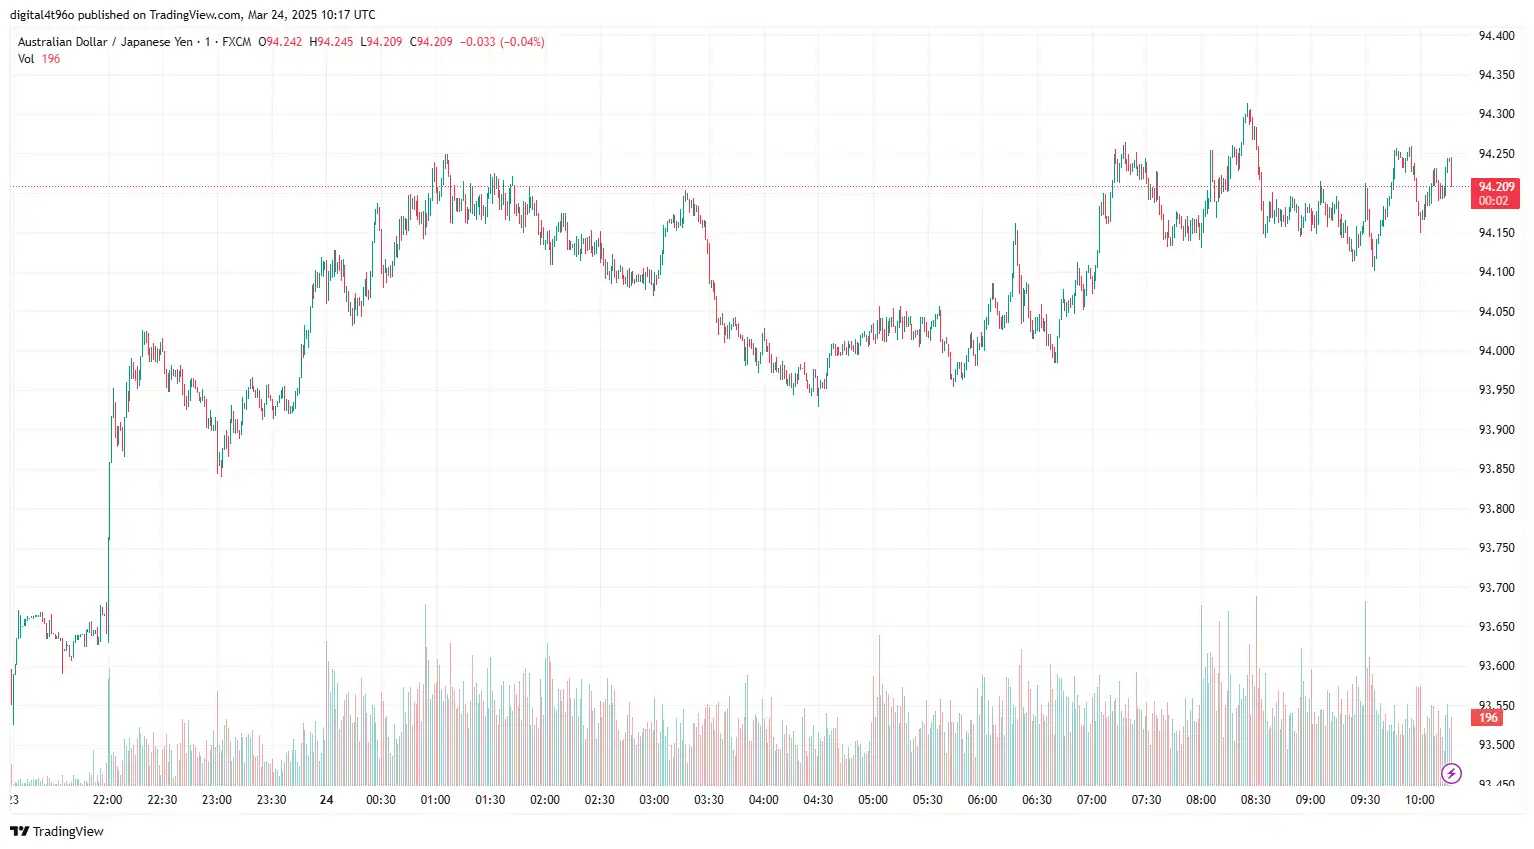The image size is (1534, 849).
Task: Click the 93.800 price axis label
Action: coord(1496,509)
